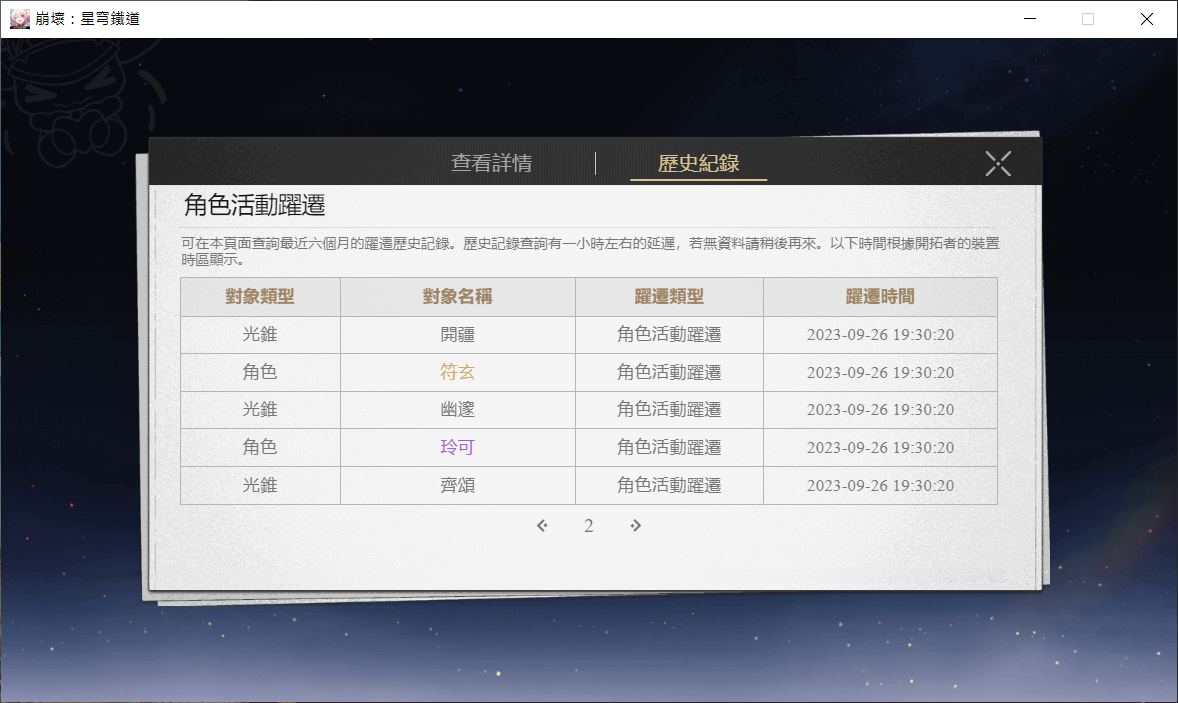Click the game app icon in title bar

coord(20,19)
